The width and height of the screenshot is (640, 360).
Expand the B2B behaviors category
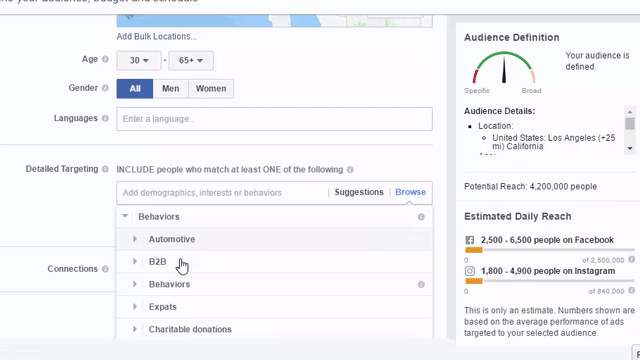135,262
